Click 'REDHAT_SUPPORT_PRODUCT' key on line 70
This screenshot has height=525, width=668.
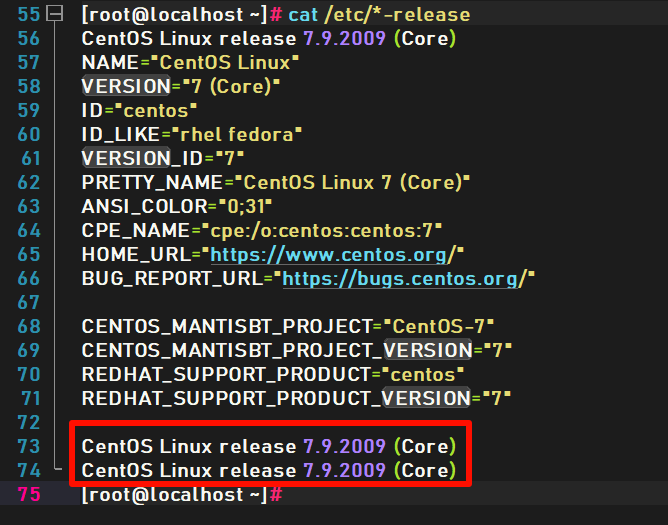[x=226, y=375]
